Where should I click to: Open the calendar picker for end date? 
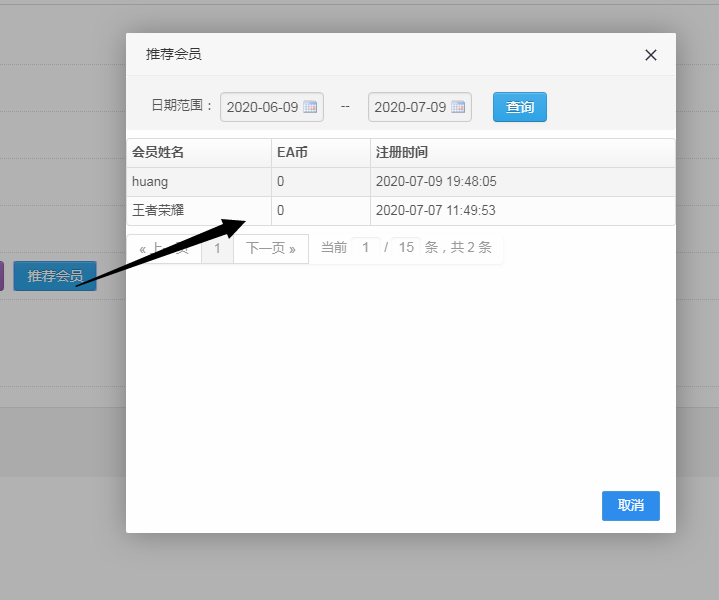click(x=458, y=107)
